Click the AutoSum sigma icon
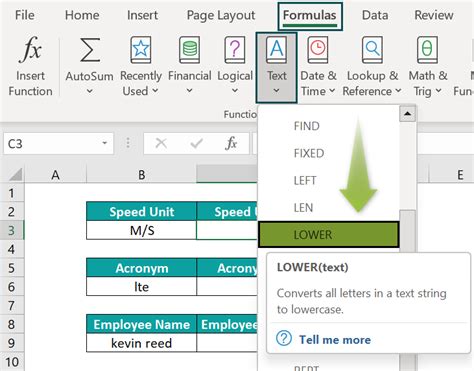The image size is (474, 371). click(89, 50)
